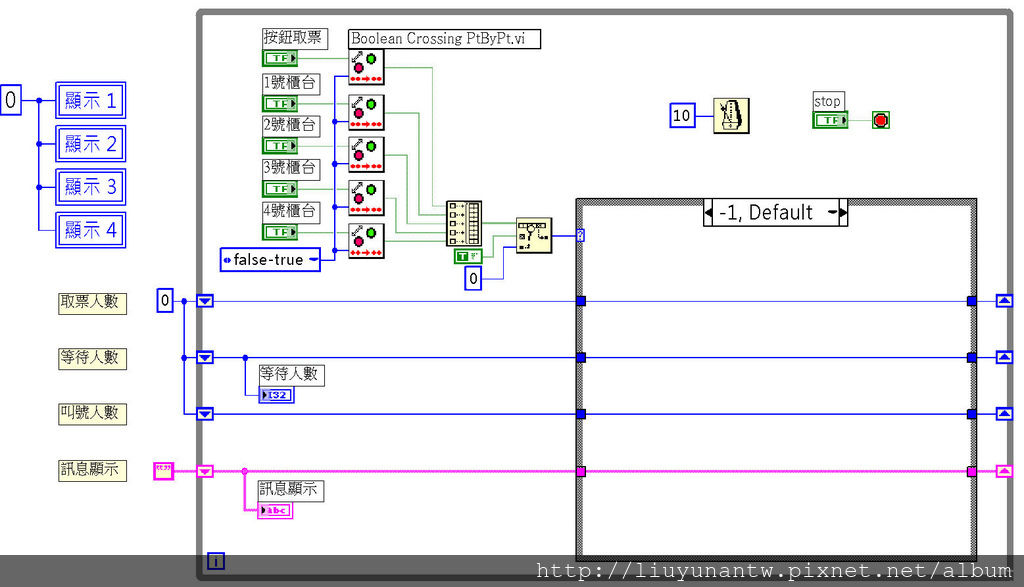Click the 2號櫃台 terminal label

291,126
